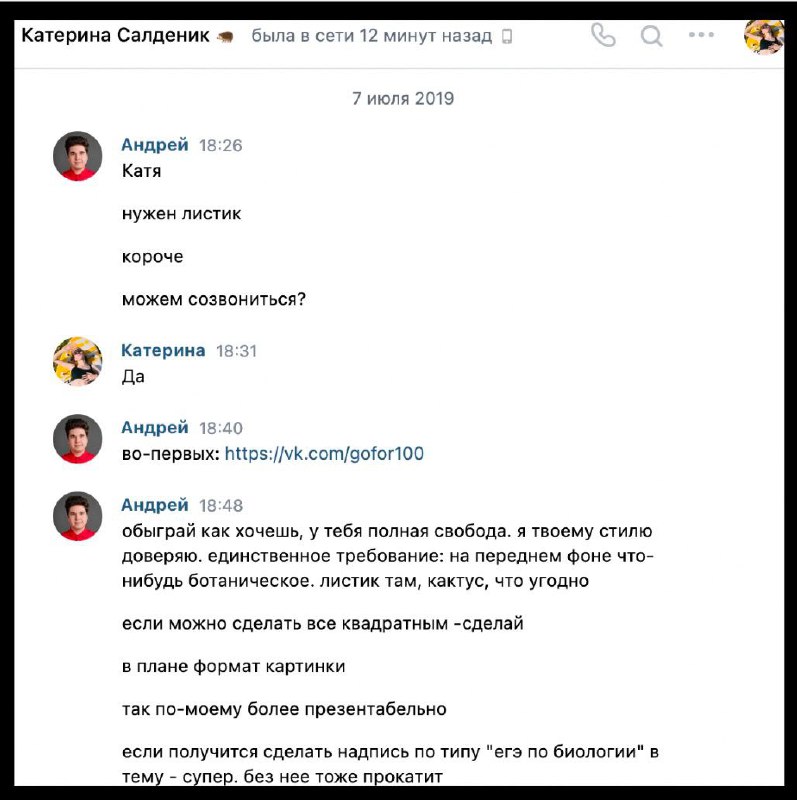Click Андрей's avatar at the 18:26 message
The width and height of the screenshot is (797, 800).
[78, 156]
